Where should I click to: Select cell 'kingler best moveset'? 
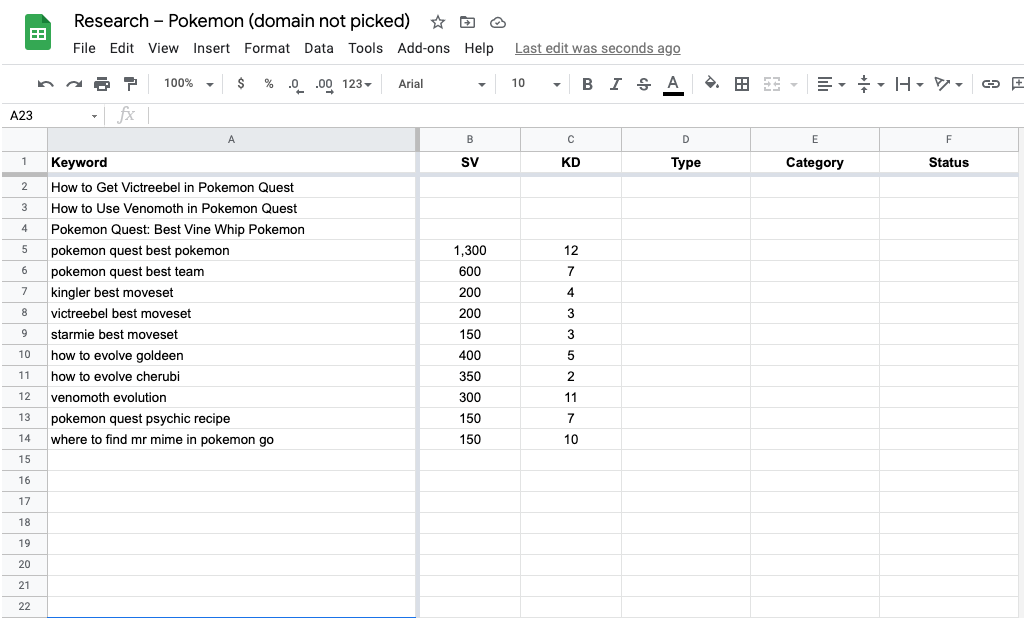click(x=231, y=292)
